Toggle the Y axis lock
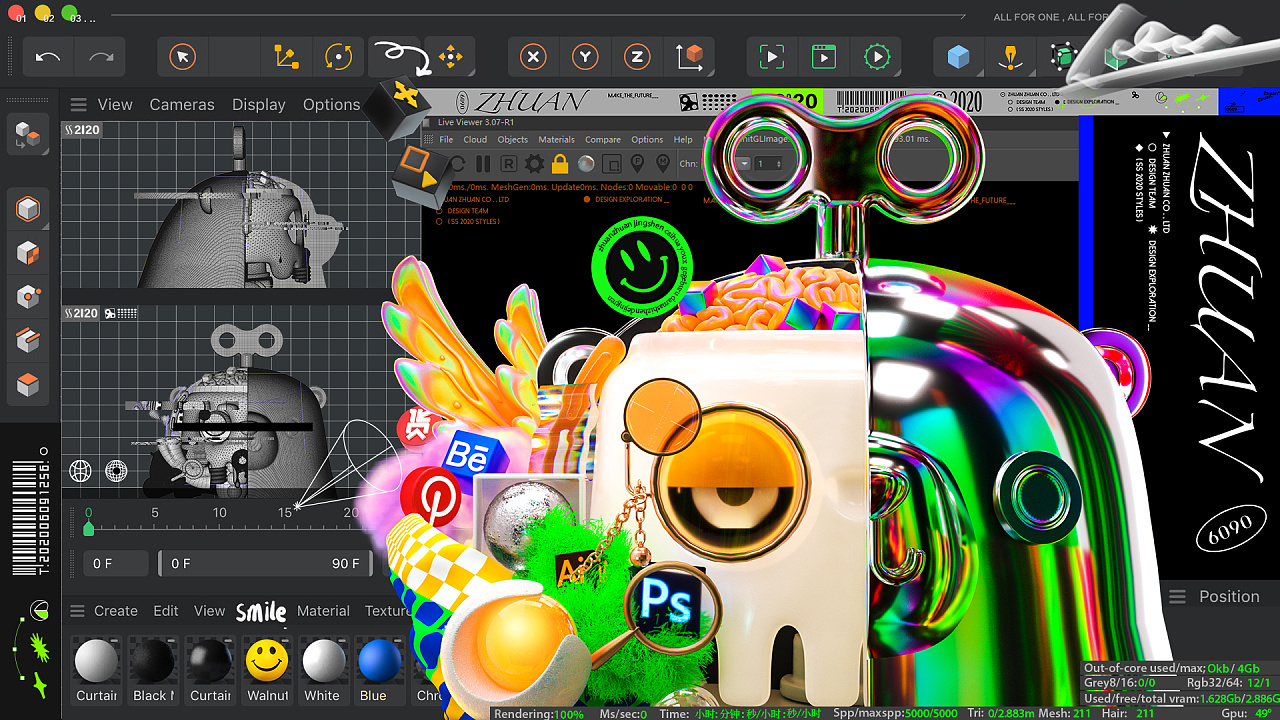 (586, 57)
